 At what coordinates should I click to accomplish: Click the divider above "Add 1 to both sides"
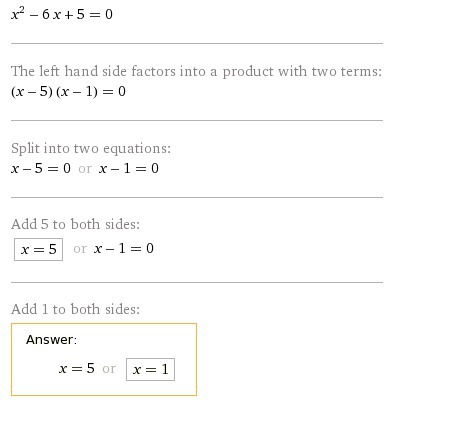197,282
